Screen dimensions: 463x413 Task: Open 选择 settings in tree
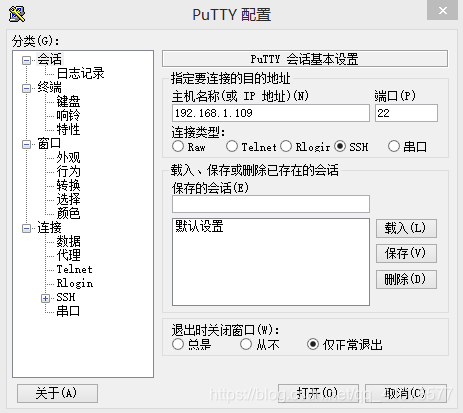[68, 199]
